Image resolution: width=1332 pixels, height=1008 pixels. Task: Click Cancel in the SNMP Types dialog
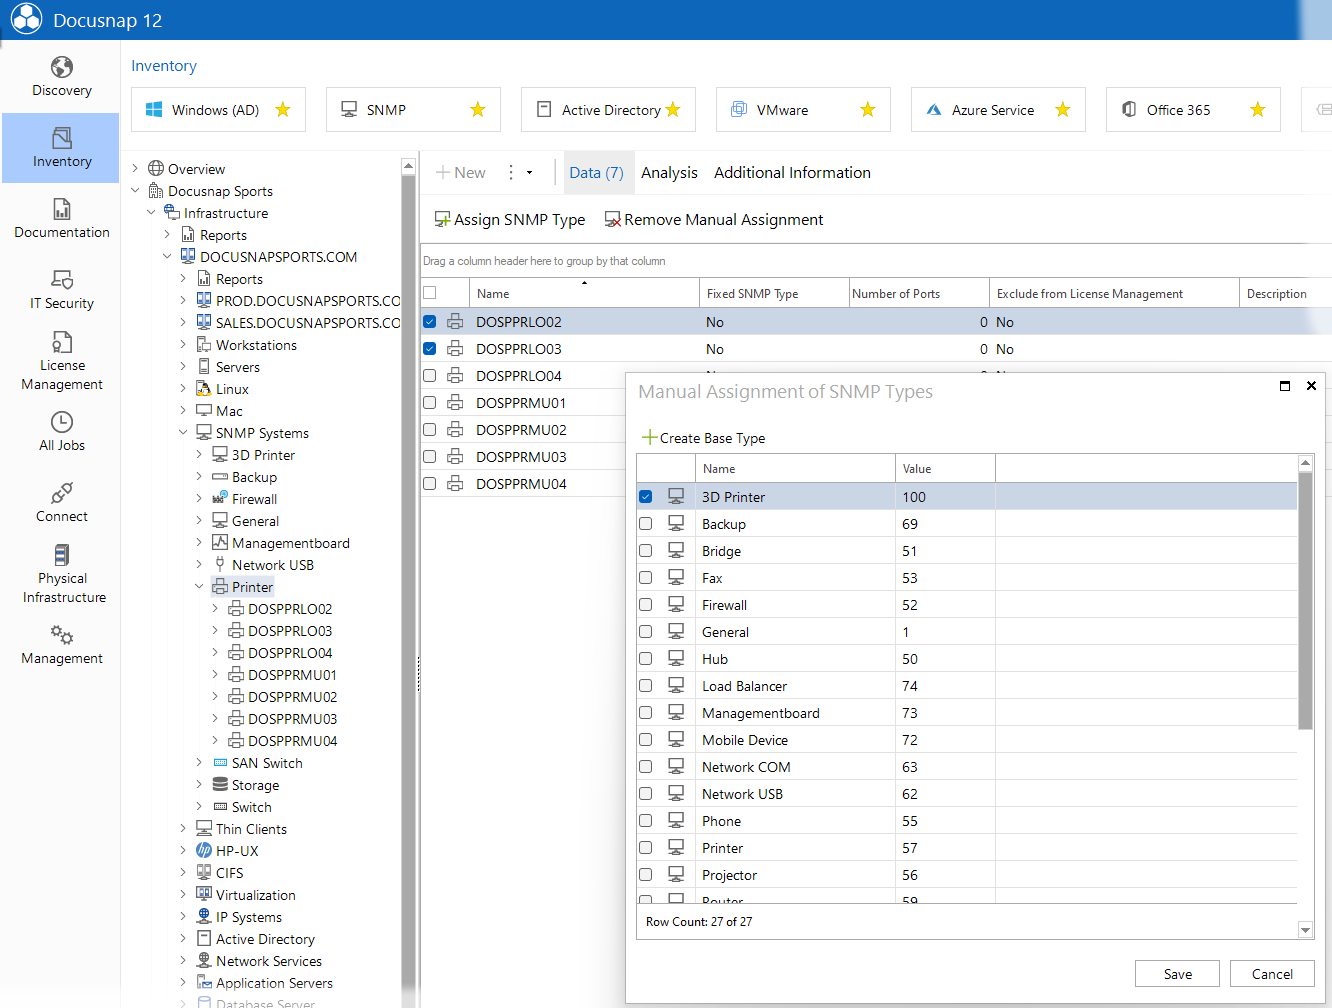click(1272, 974)
